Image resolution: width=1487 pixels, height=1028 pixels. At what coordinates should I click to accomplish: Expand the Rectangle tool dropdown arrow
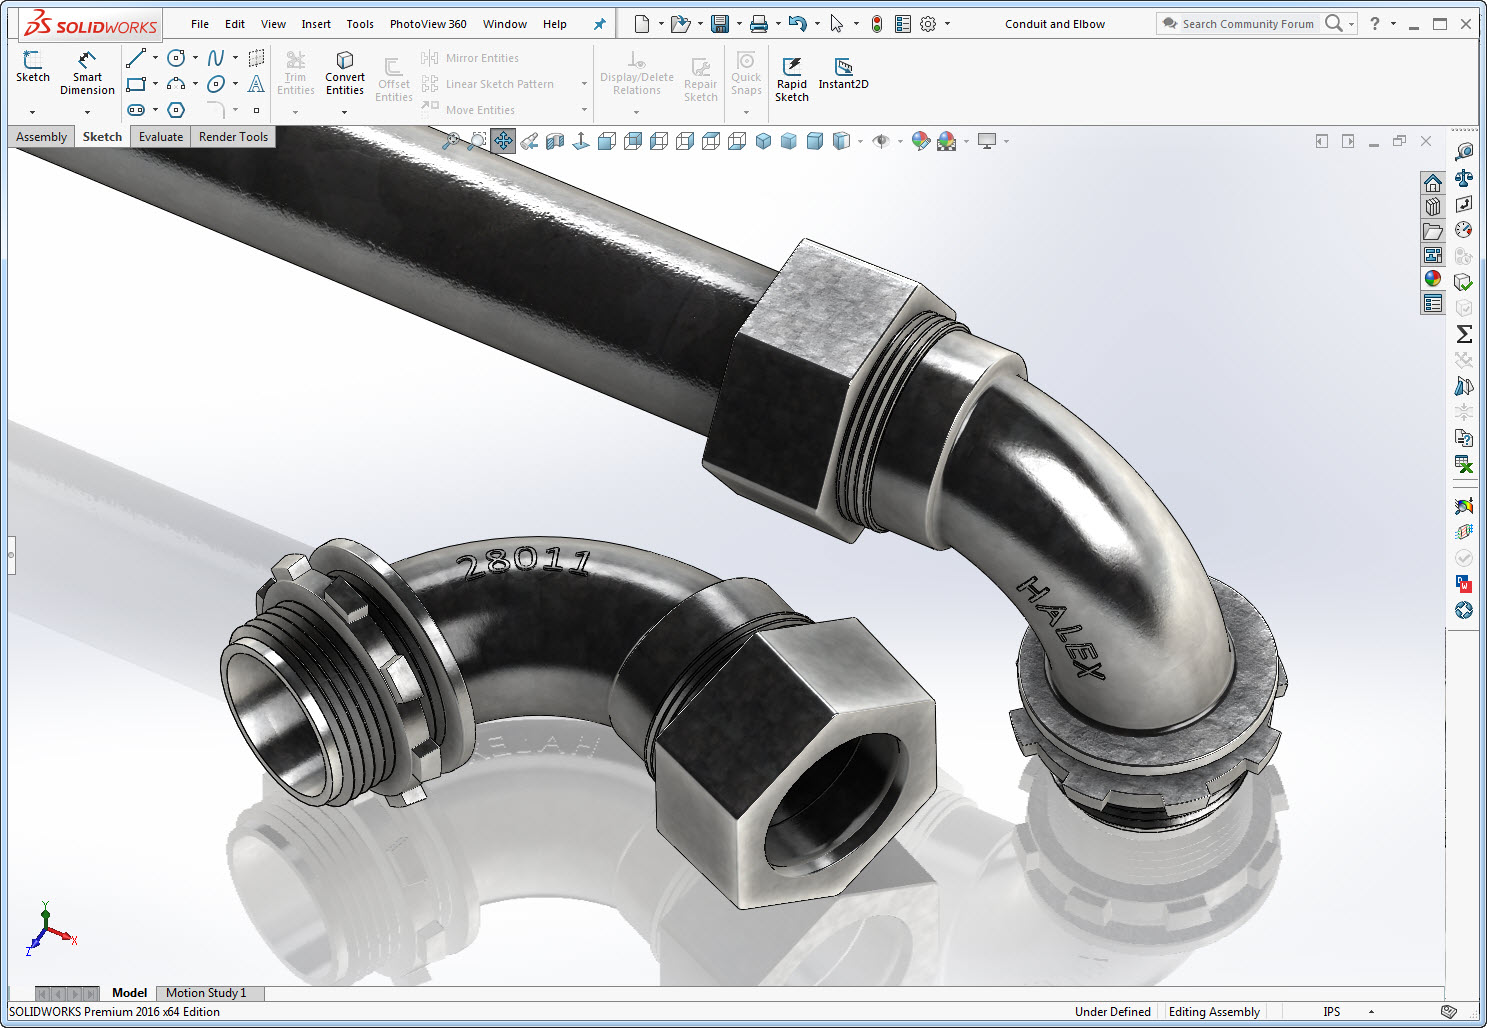[x=155, y=84]
